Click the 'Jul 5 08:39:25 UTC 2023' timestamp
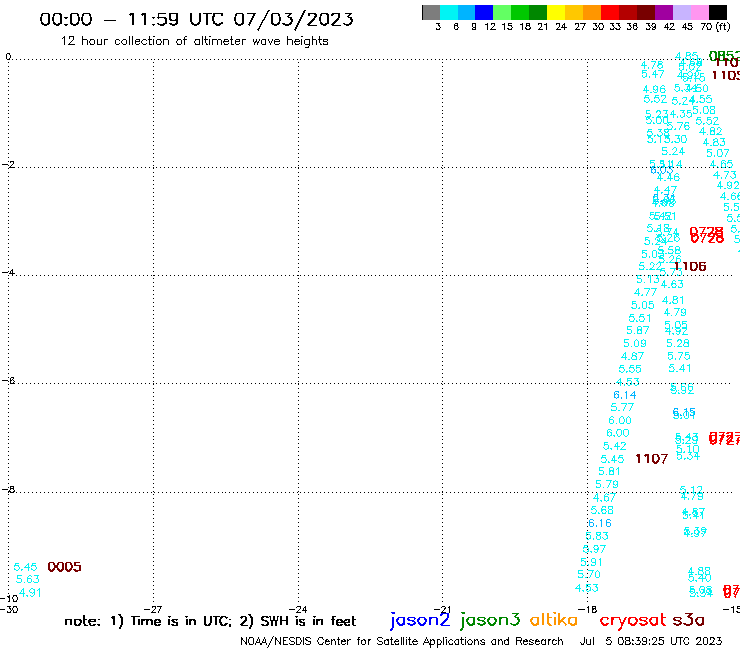The height and width of the screenshot is (650, 740). tap(651, 641)
